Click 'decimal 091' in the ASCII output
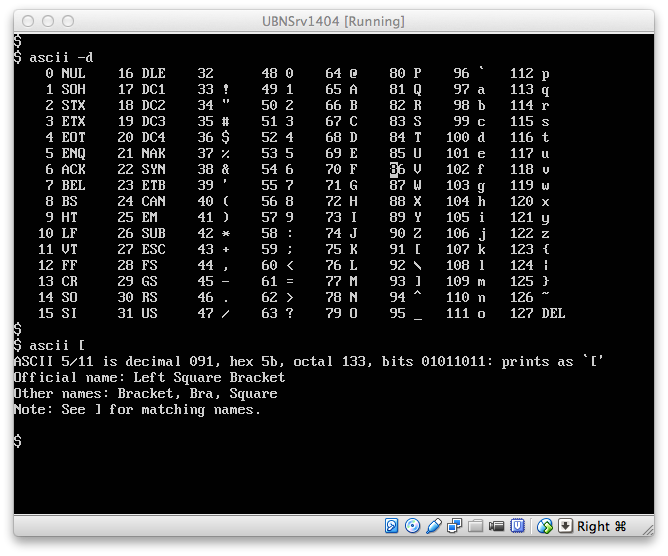Viewport: 668px width, 556px height. pos(170,362)
